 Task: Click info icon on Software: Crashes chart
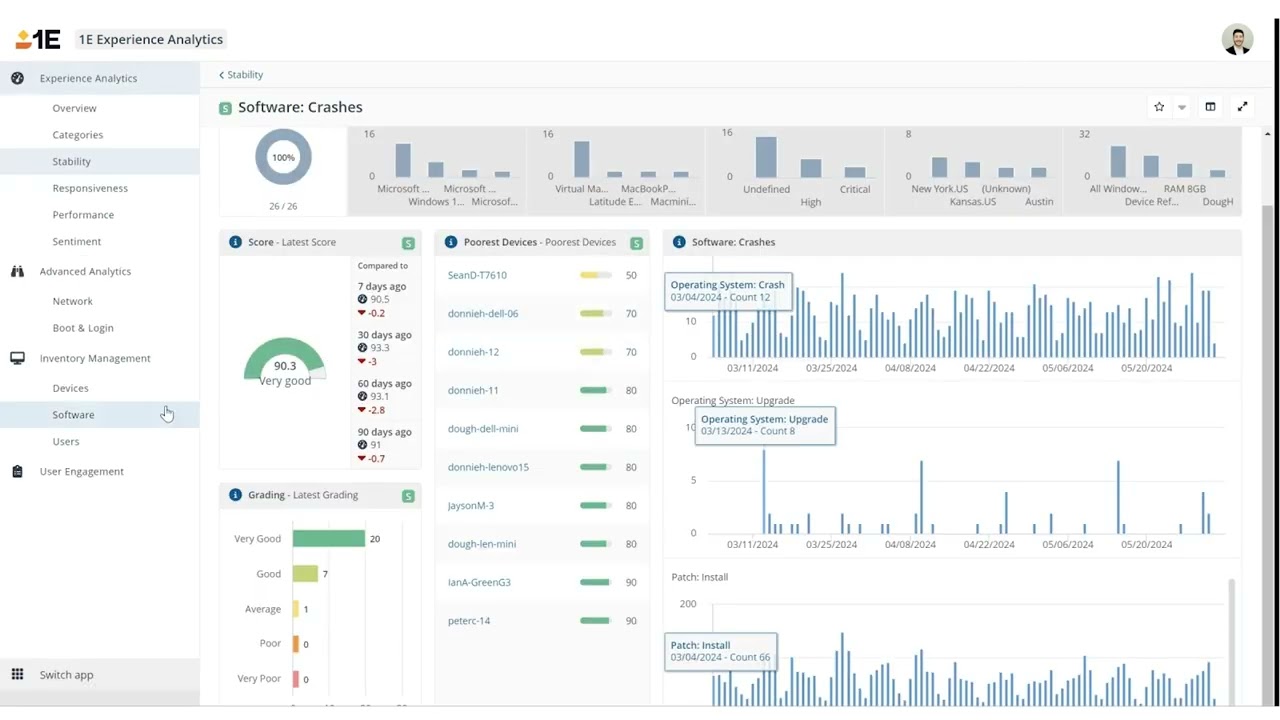coord(679,242)
